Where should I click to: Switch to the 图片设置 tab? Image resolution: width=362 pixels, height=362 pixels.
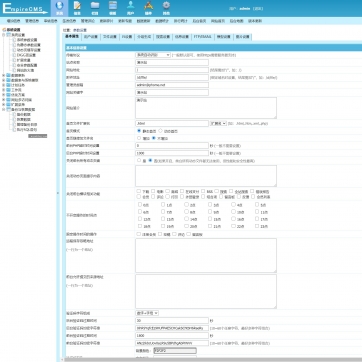[242, 37]
